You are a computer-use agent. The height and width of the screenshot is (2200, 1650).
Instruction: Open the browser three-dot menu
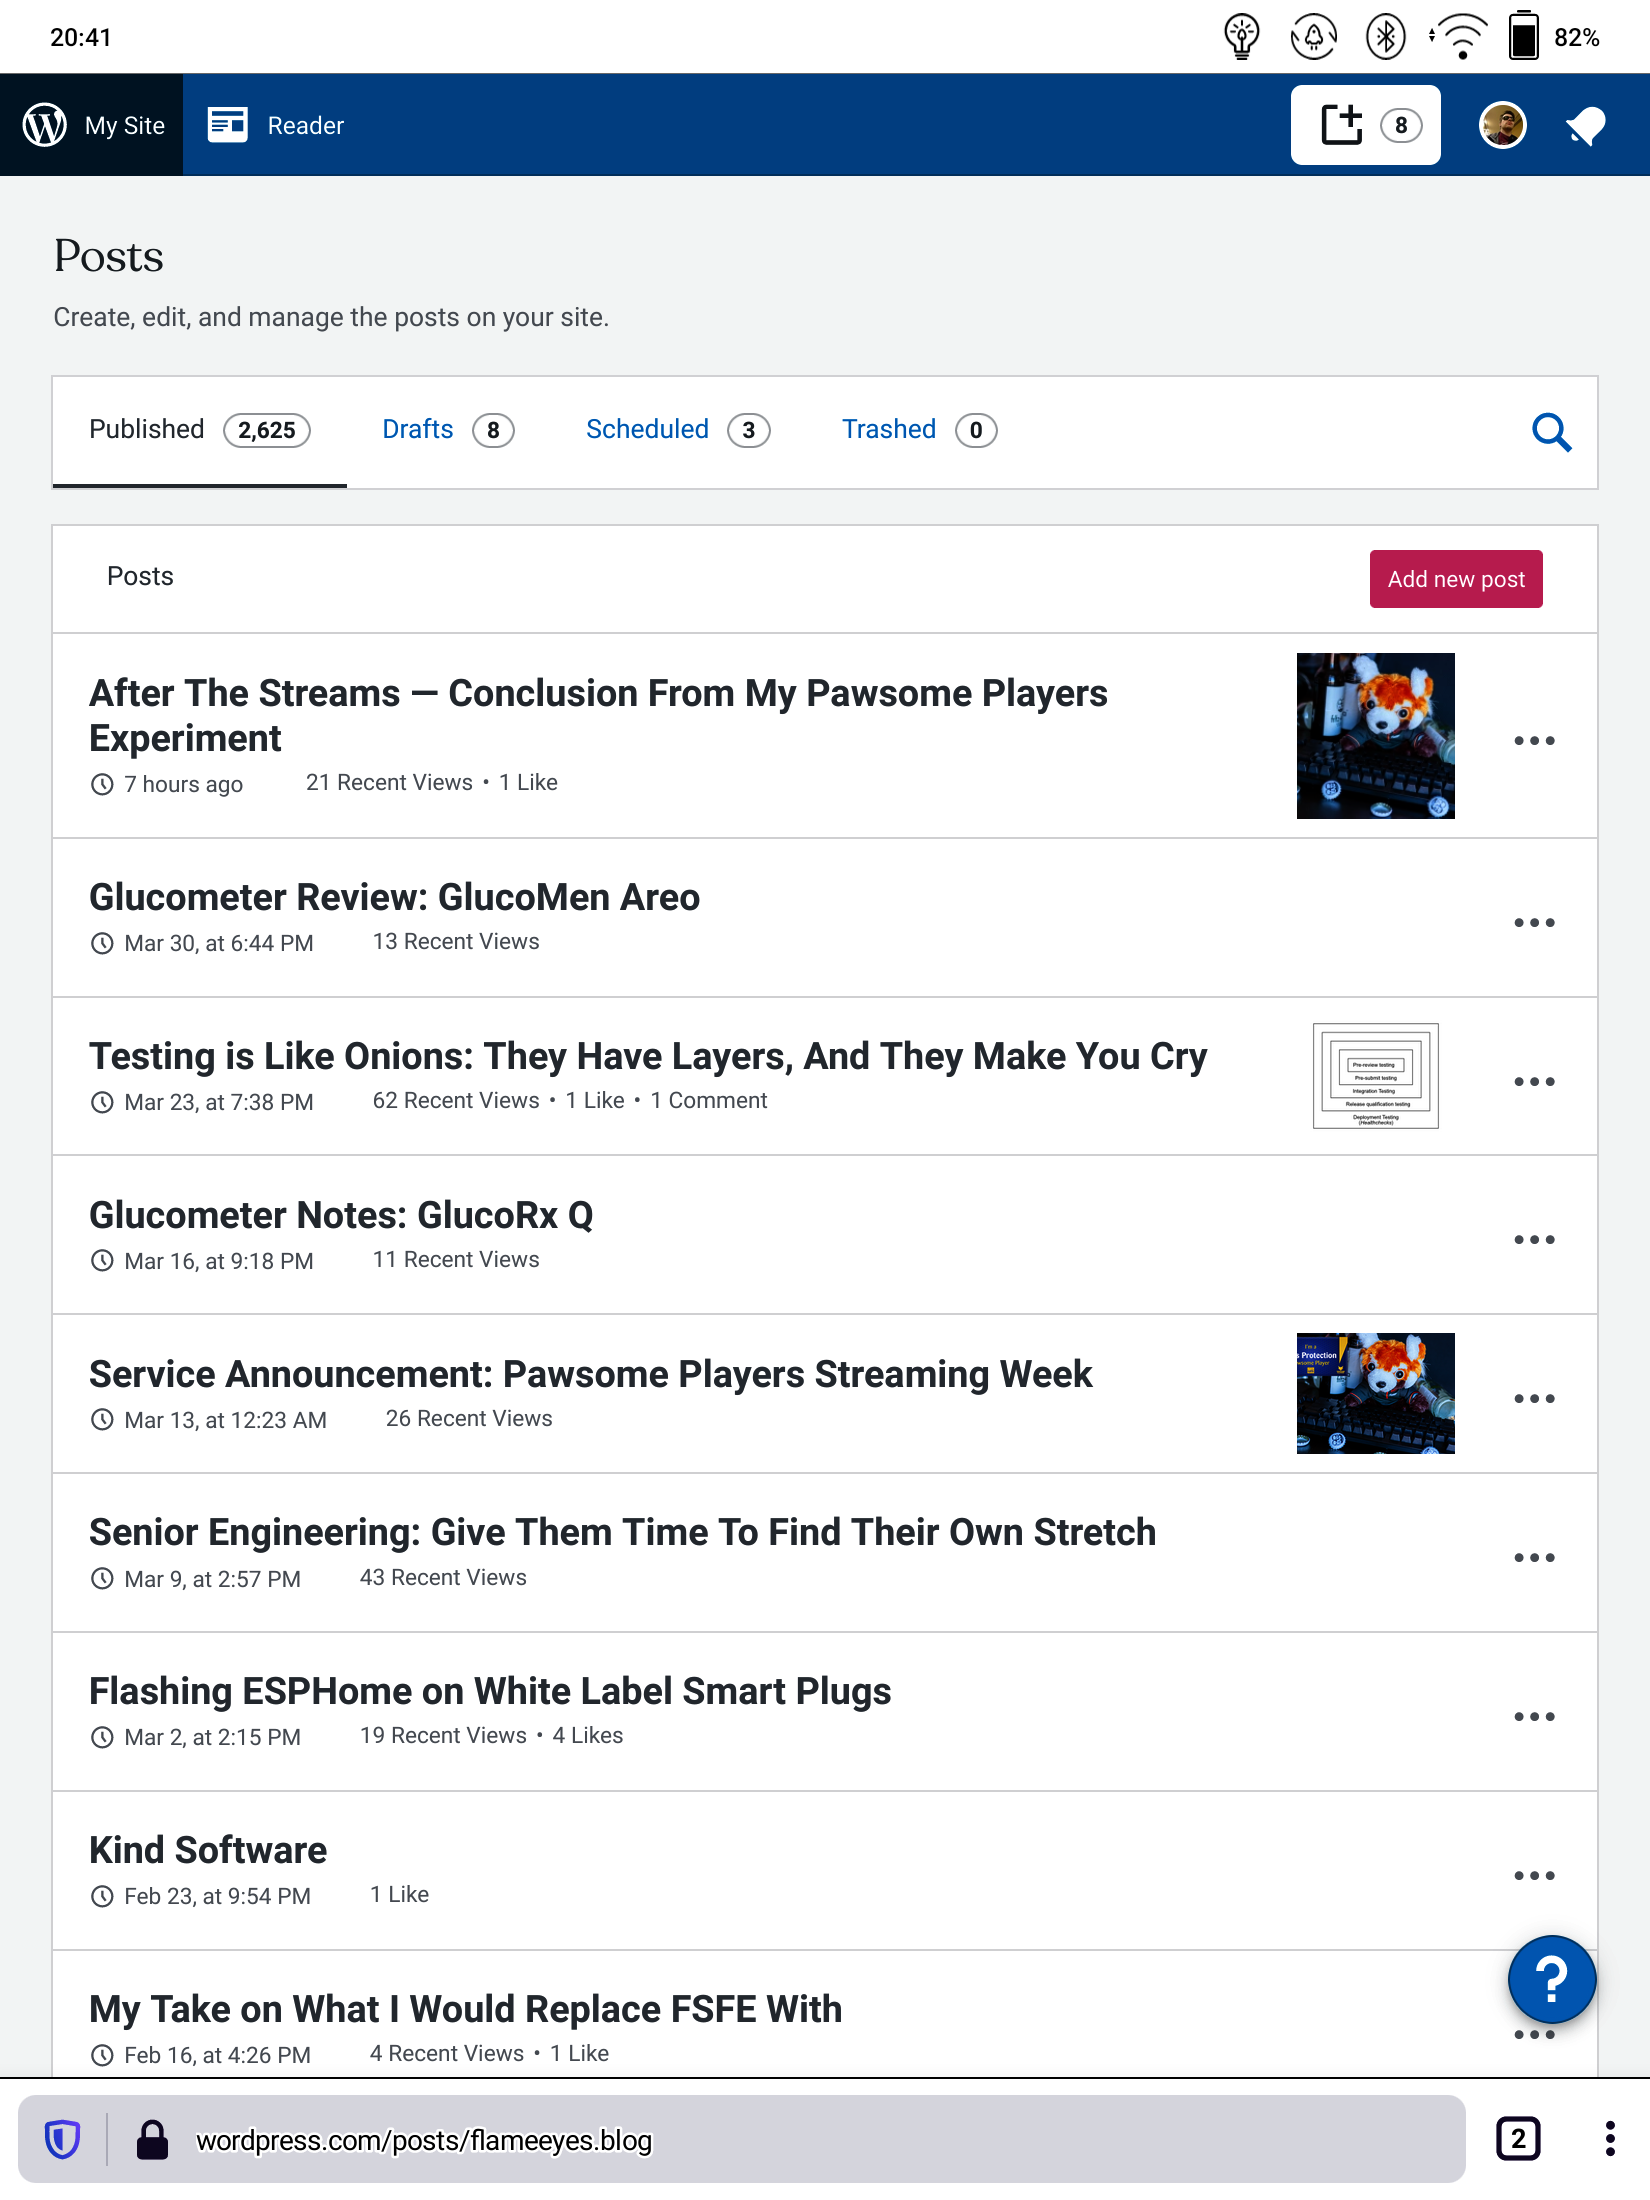tap(1609, 2140)
